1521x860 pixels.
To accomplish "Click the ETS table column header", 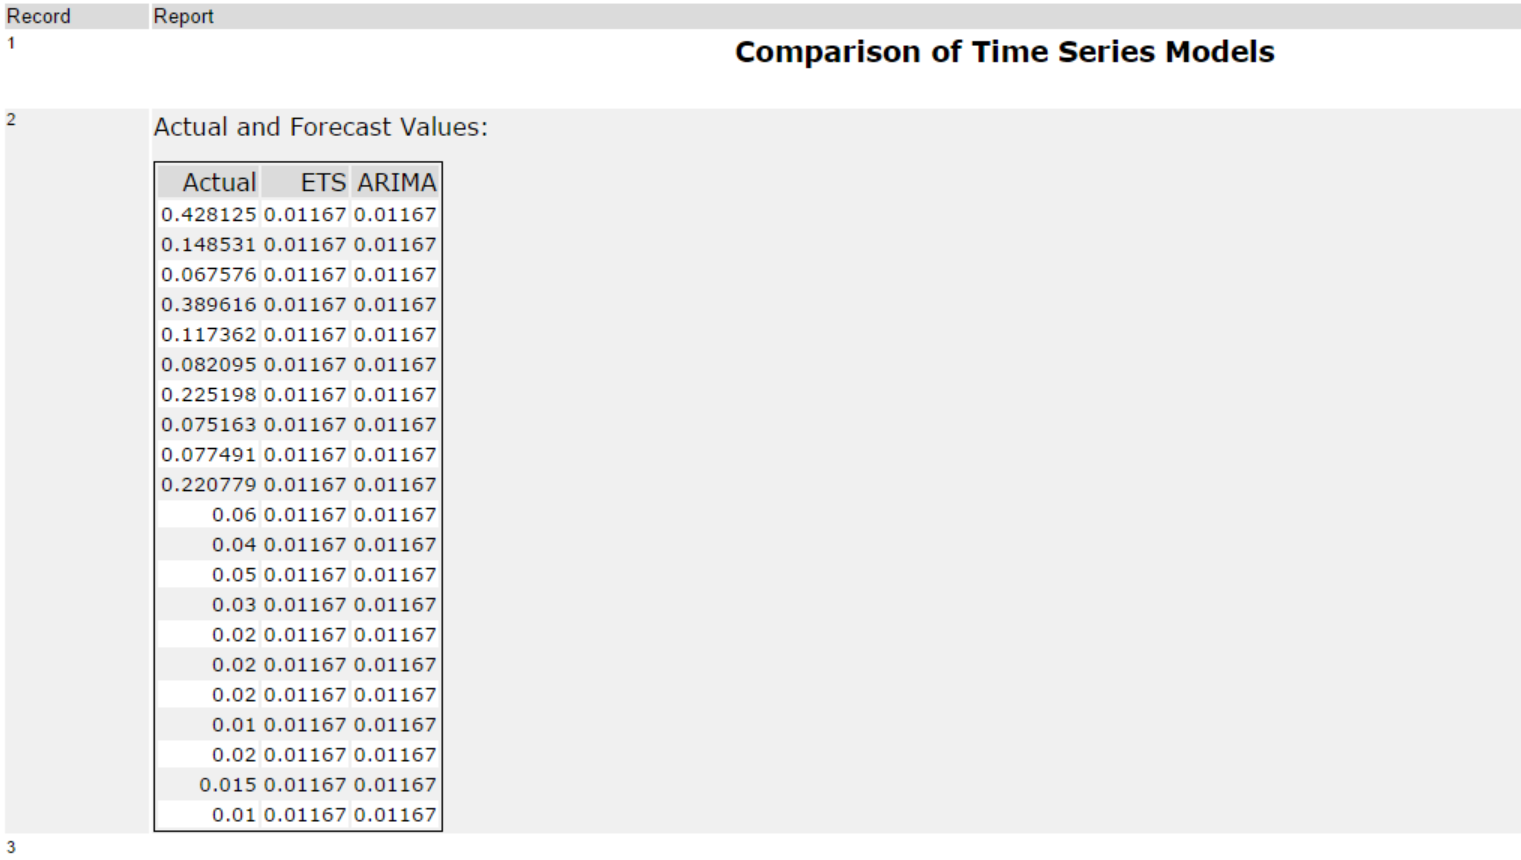I will (322, 182).
